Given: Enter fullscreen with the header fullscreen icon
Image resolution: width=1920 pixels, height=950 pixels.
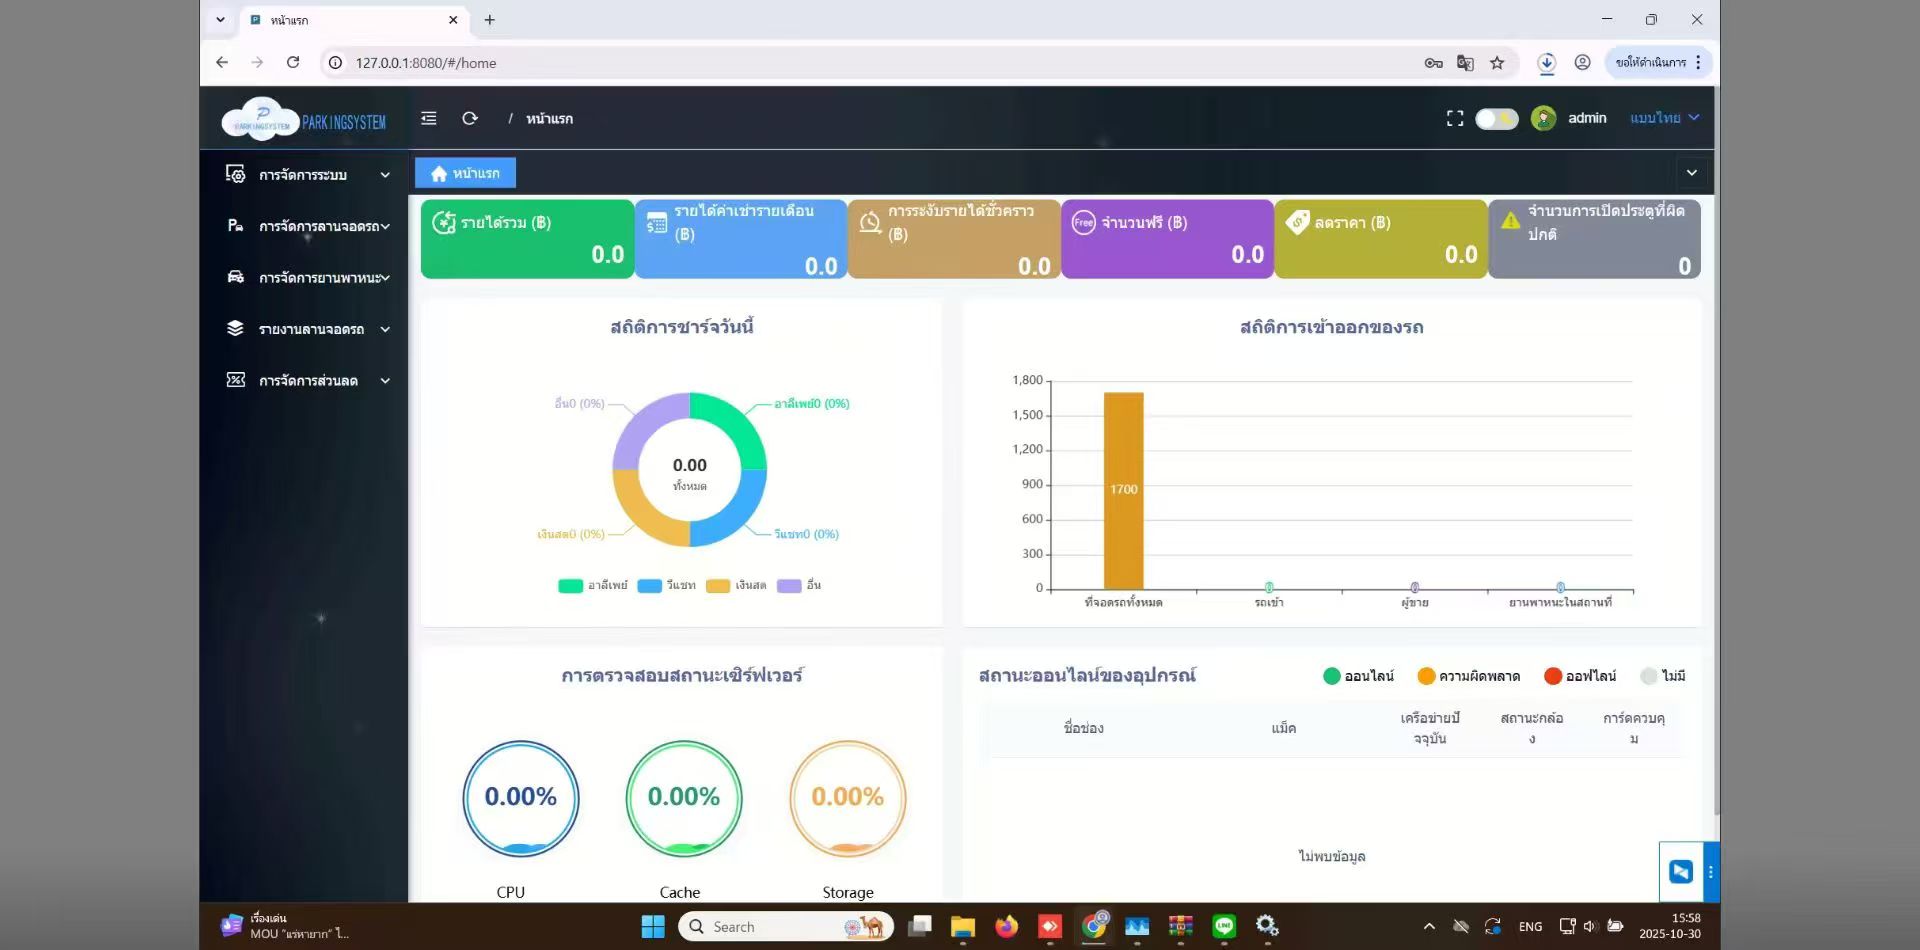Looking at the screenshot, I should click(x=1455, y=118).
